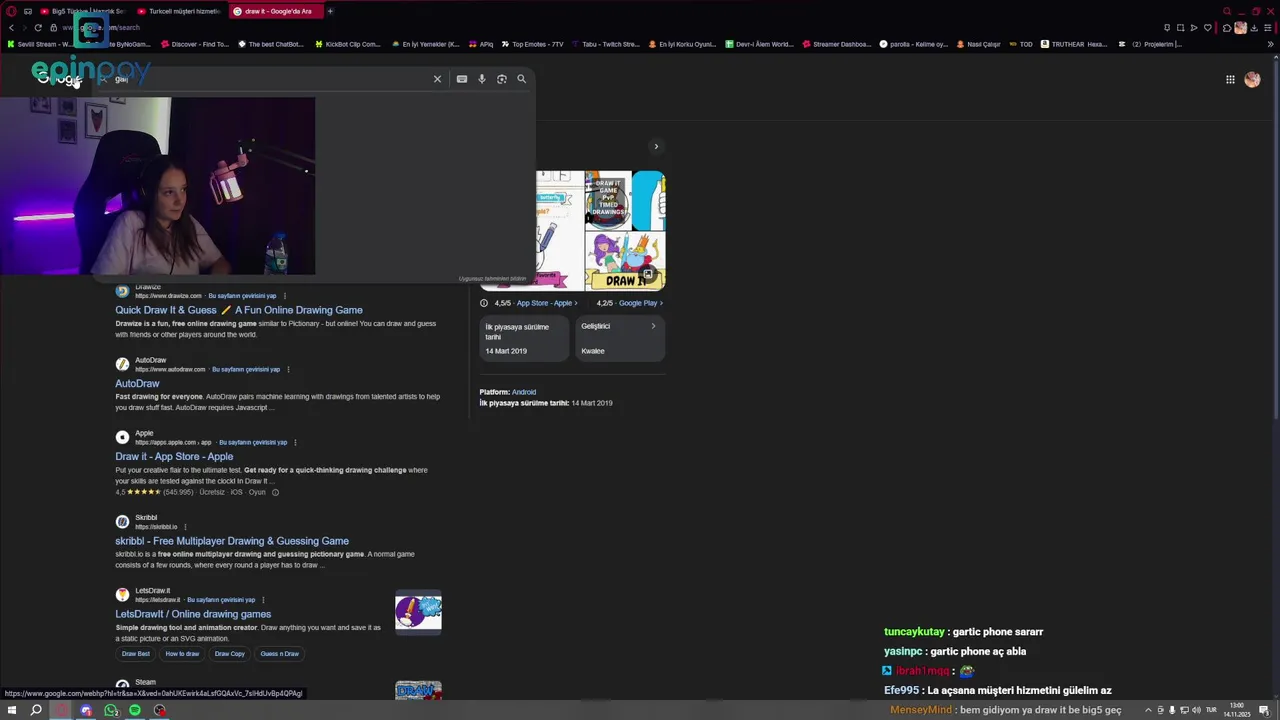Open Quick Draw It & Guess result
1280x720 pixels.
(x=239, y=310)
